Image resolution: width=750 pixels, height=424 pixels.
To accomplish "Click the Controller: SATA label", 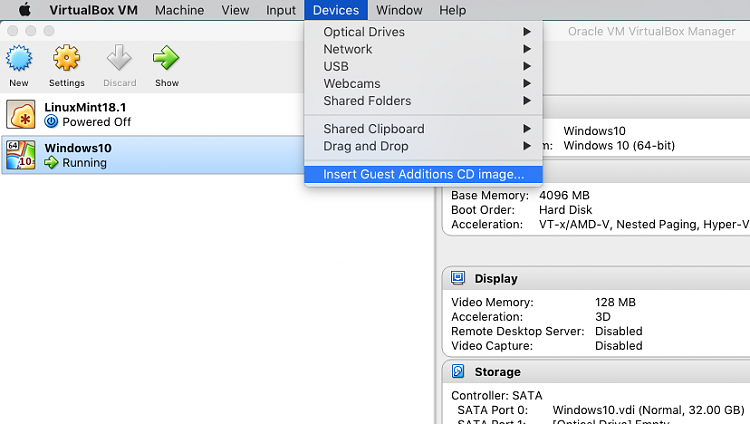I will click(496, 396).
